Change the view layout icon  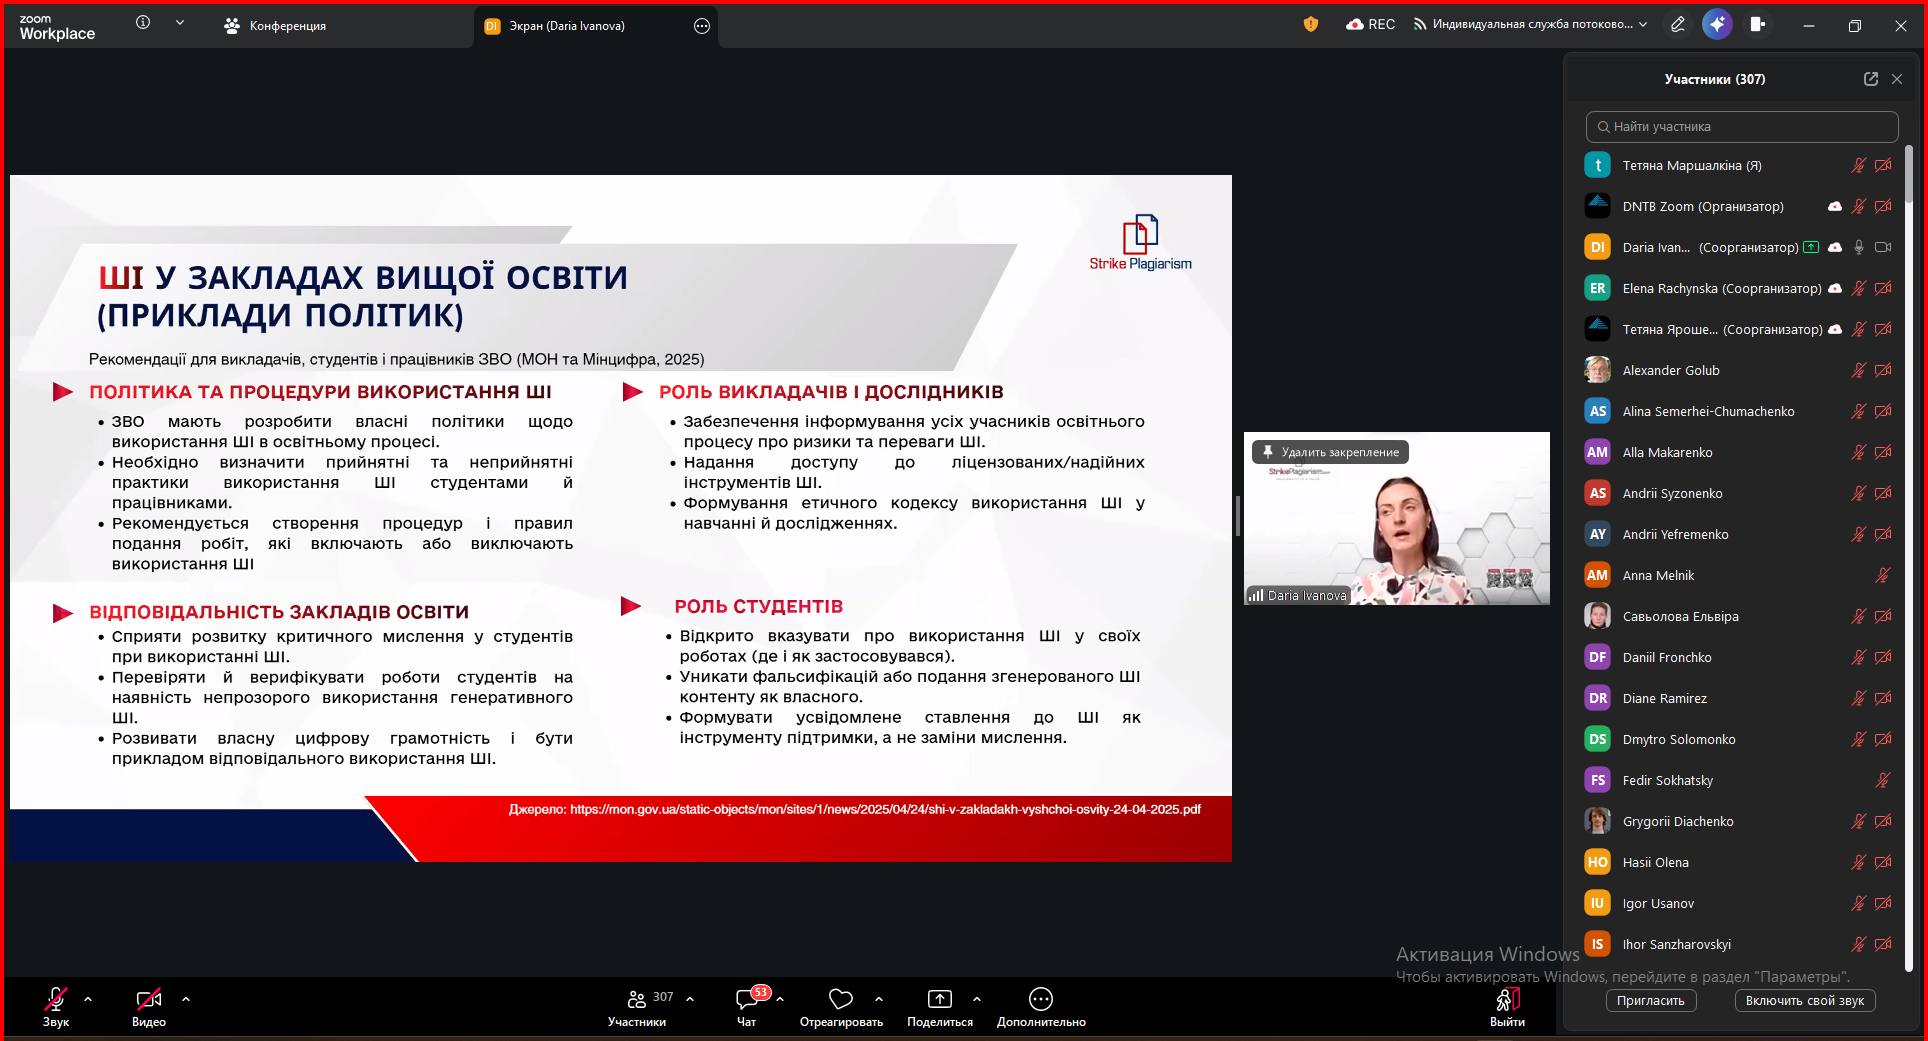[x=1758, y=24]
